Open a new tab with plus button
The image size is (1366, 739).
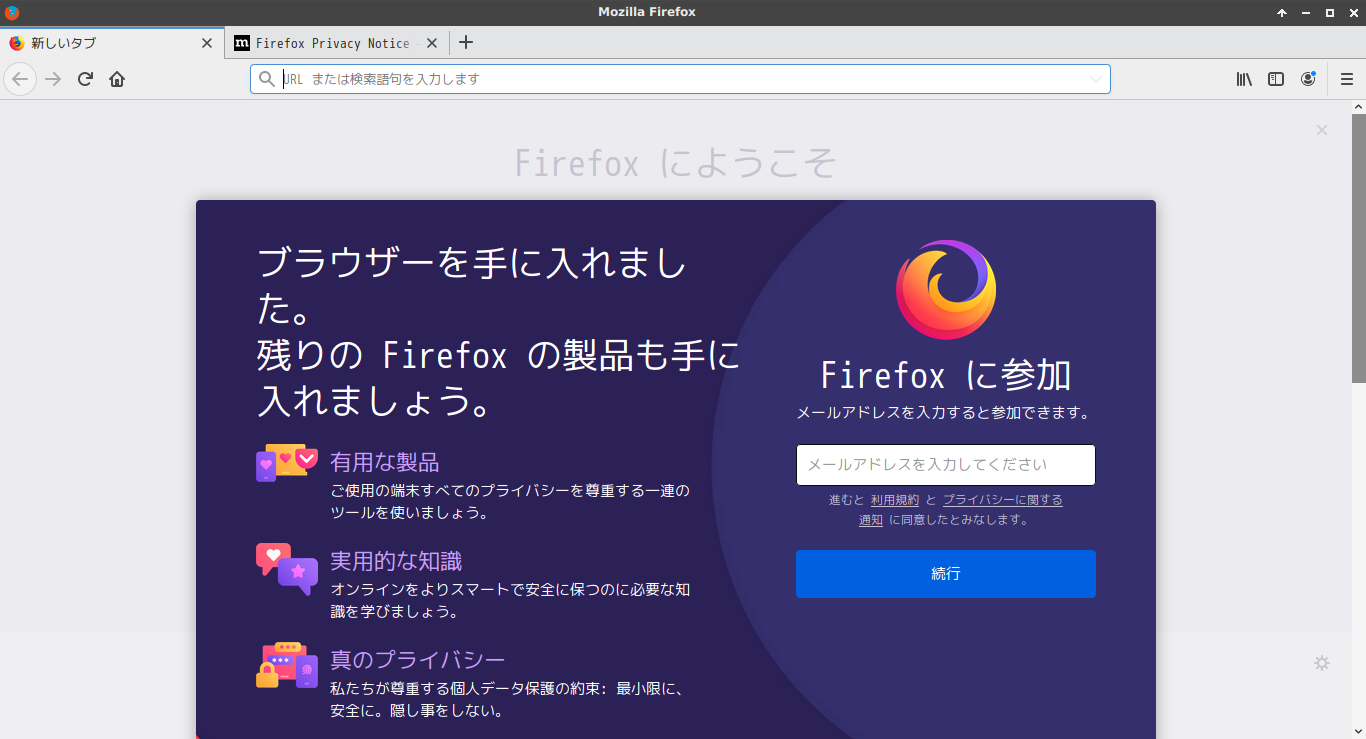465,42
